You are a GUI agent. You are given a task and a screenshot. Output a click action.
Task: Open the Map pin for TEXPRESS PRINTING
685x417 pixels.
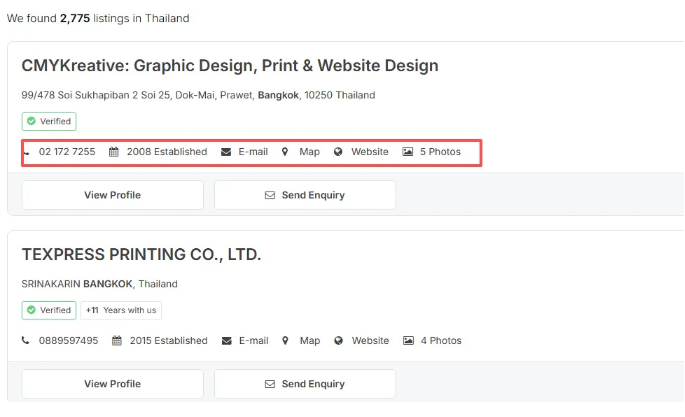285,341
